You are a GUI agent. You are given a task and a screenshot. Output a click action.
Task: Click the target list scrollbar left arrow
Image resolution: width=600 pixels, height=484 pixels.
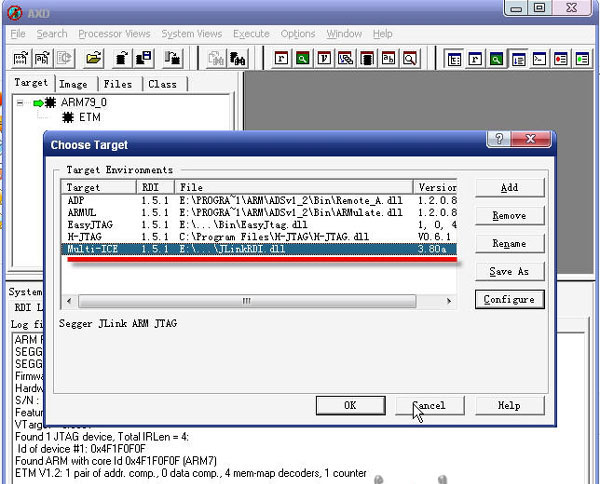pos(69,301)
